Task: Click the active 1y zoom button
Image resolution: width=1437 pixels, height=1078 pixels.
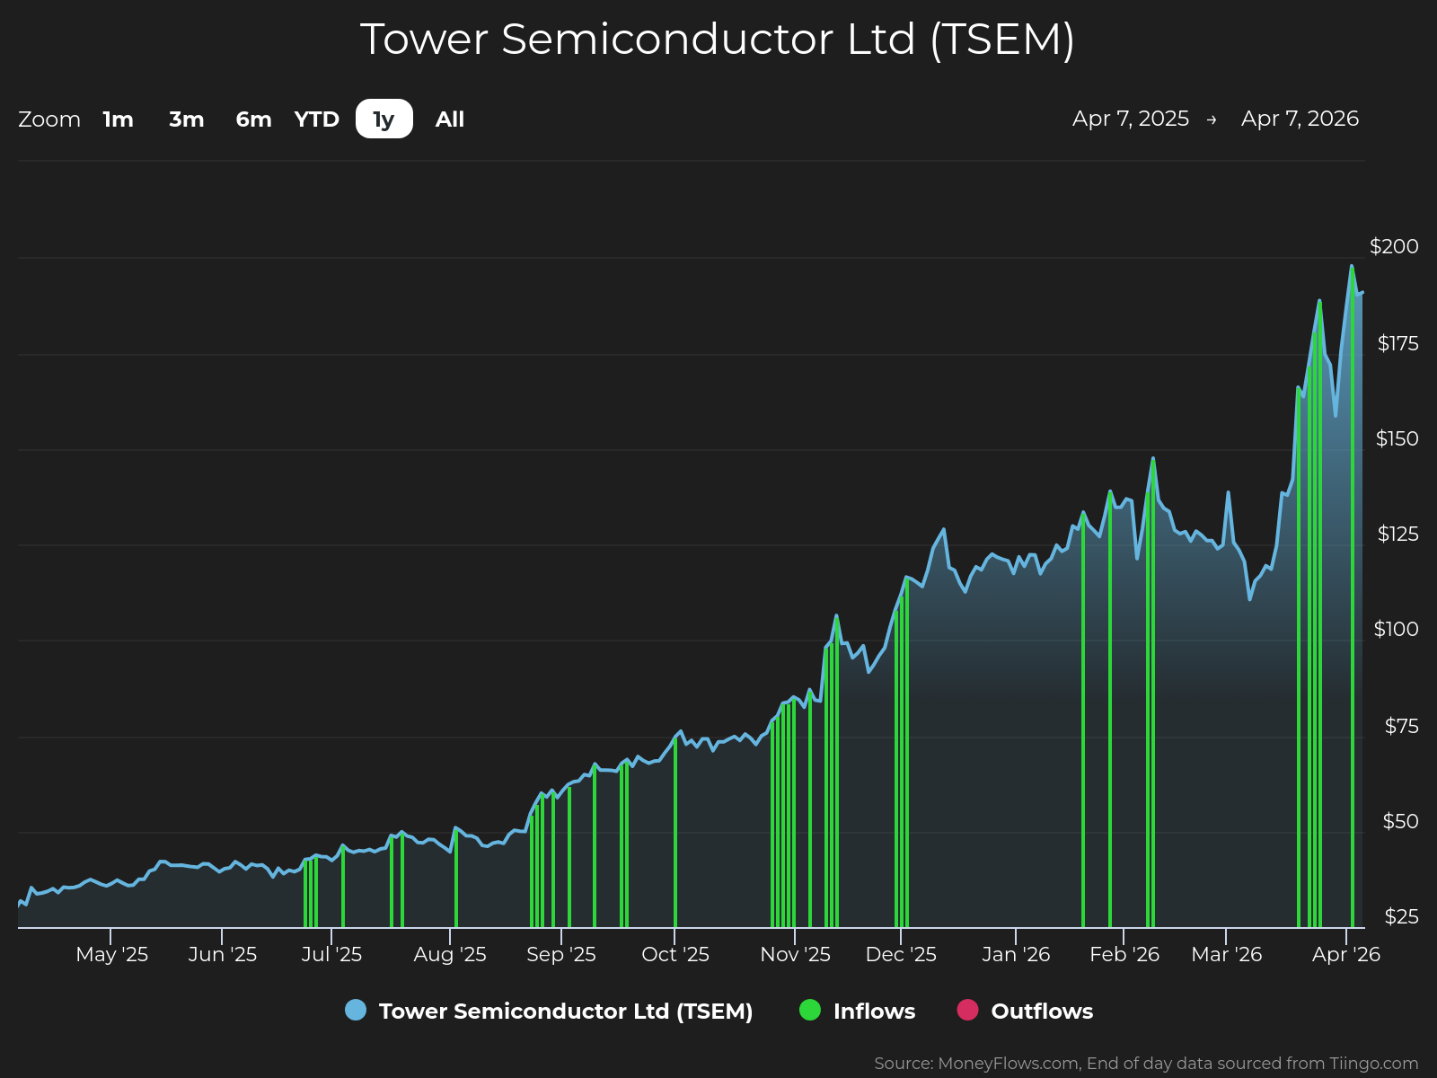Action: point(384,119)
